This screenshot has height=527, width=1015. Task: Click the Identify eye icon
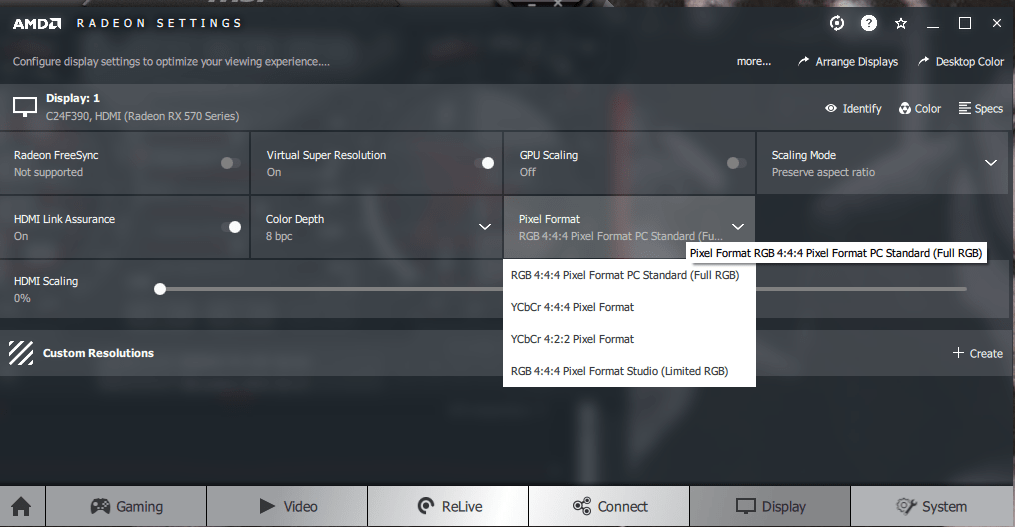831,108
